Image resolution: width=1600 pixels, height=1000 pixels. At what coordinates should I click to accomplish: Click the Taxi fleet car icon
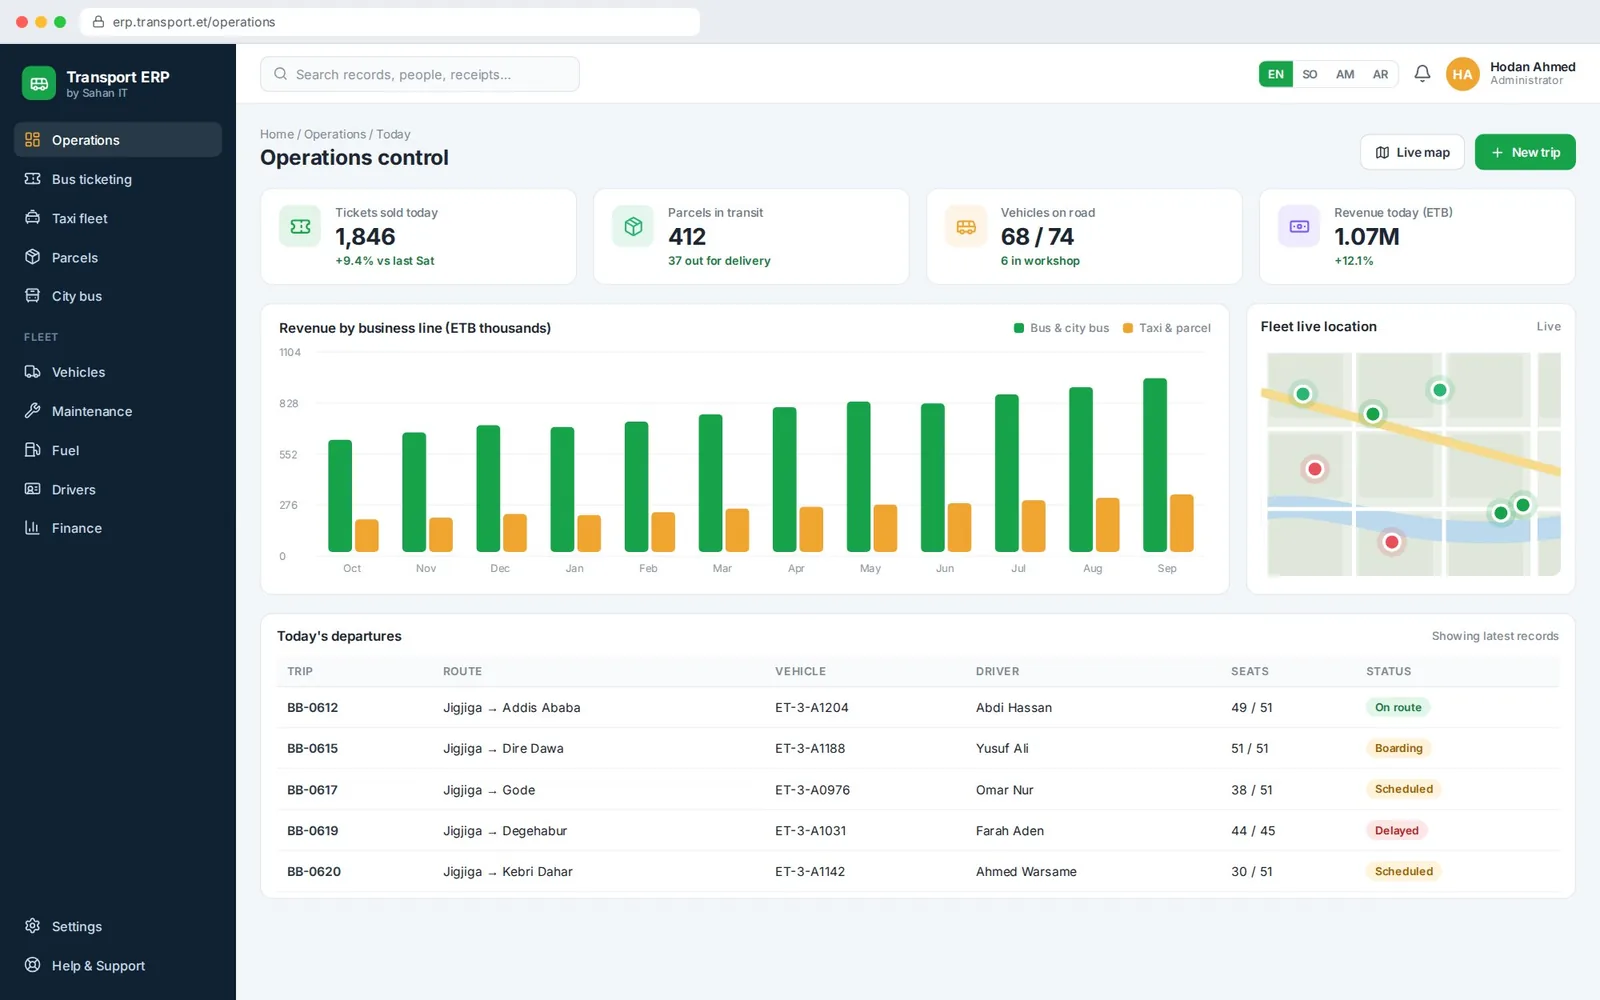[33, 218]
